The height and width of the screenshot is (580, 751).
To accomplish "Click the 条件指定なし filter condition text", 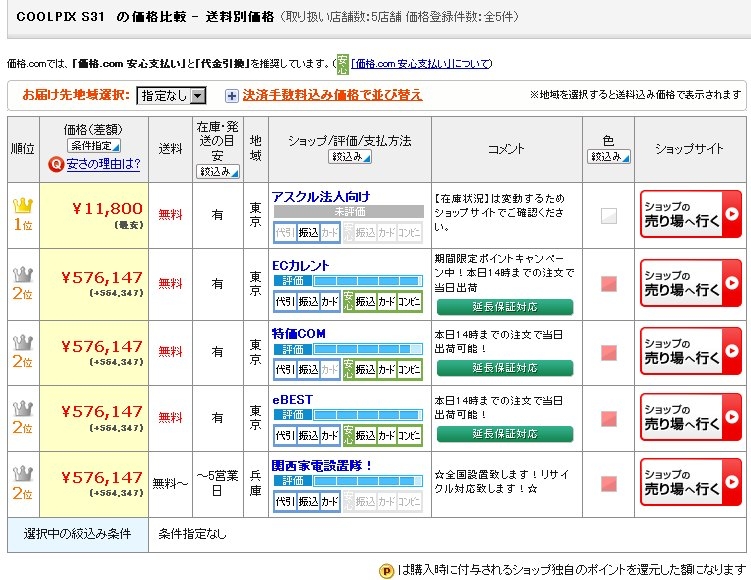I will 193,534.
